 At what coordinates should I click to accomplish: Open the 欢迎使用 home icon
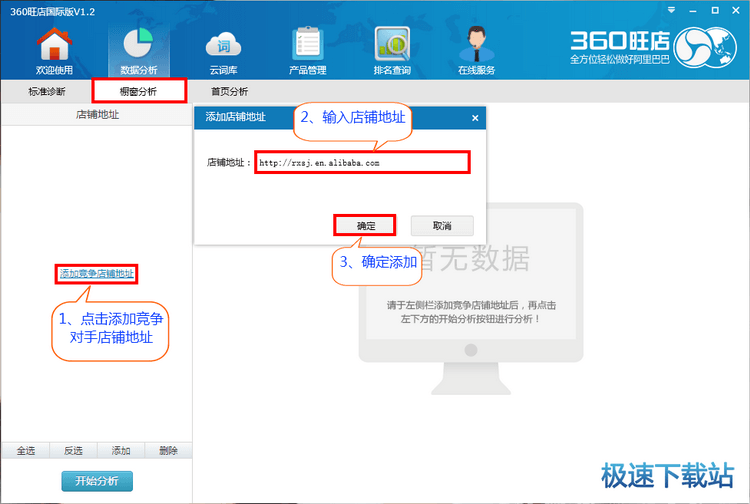pos(54,50)
